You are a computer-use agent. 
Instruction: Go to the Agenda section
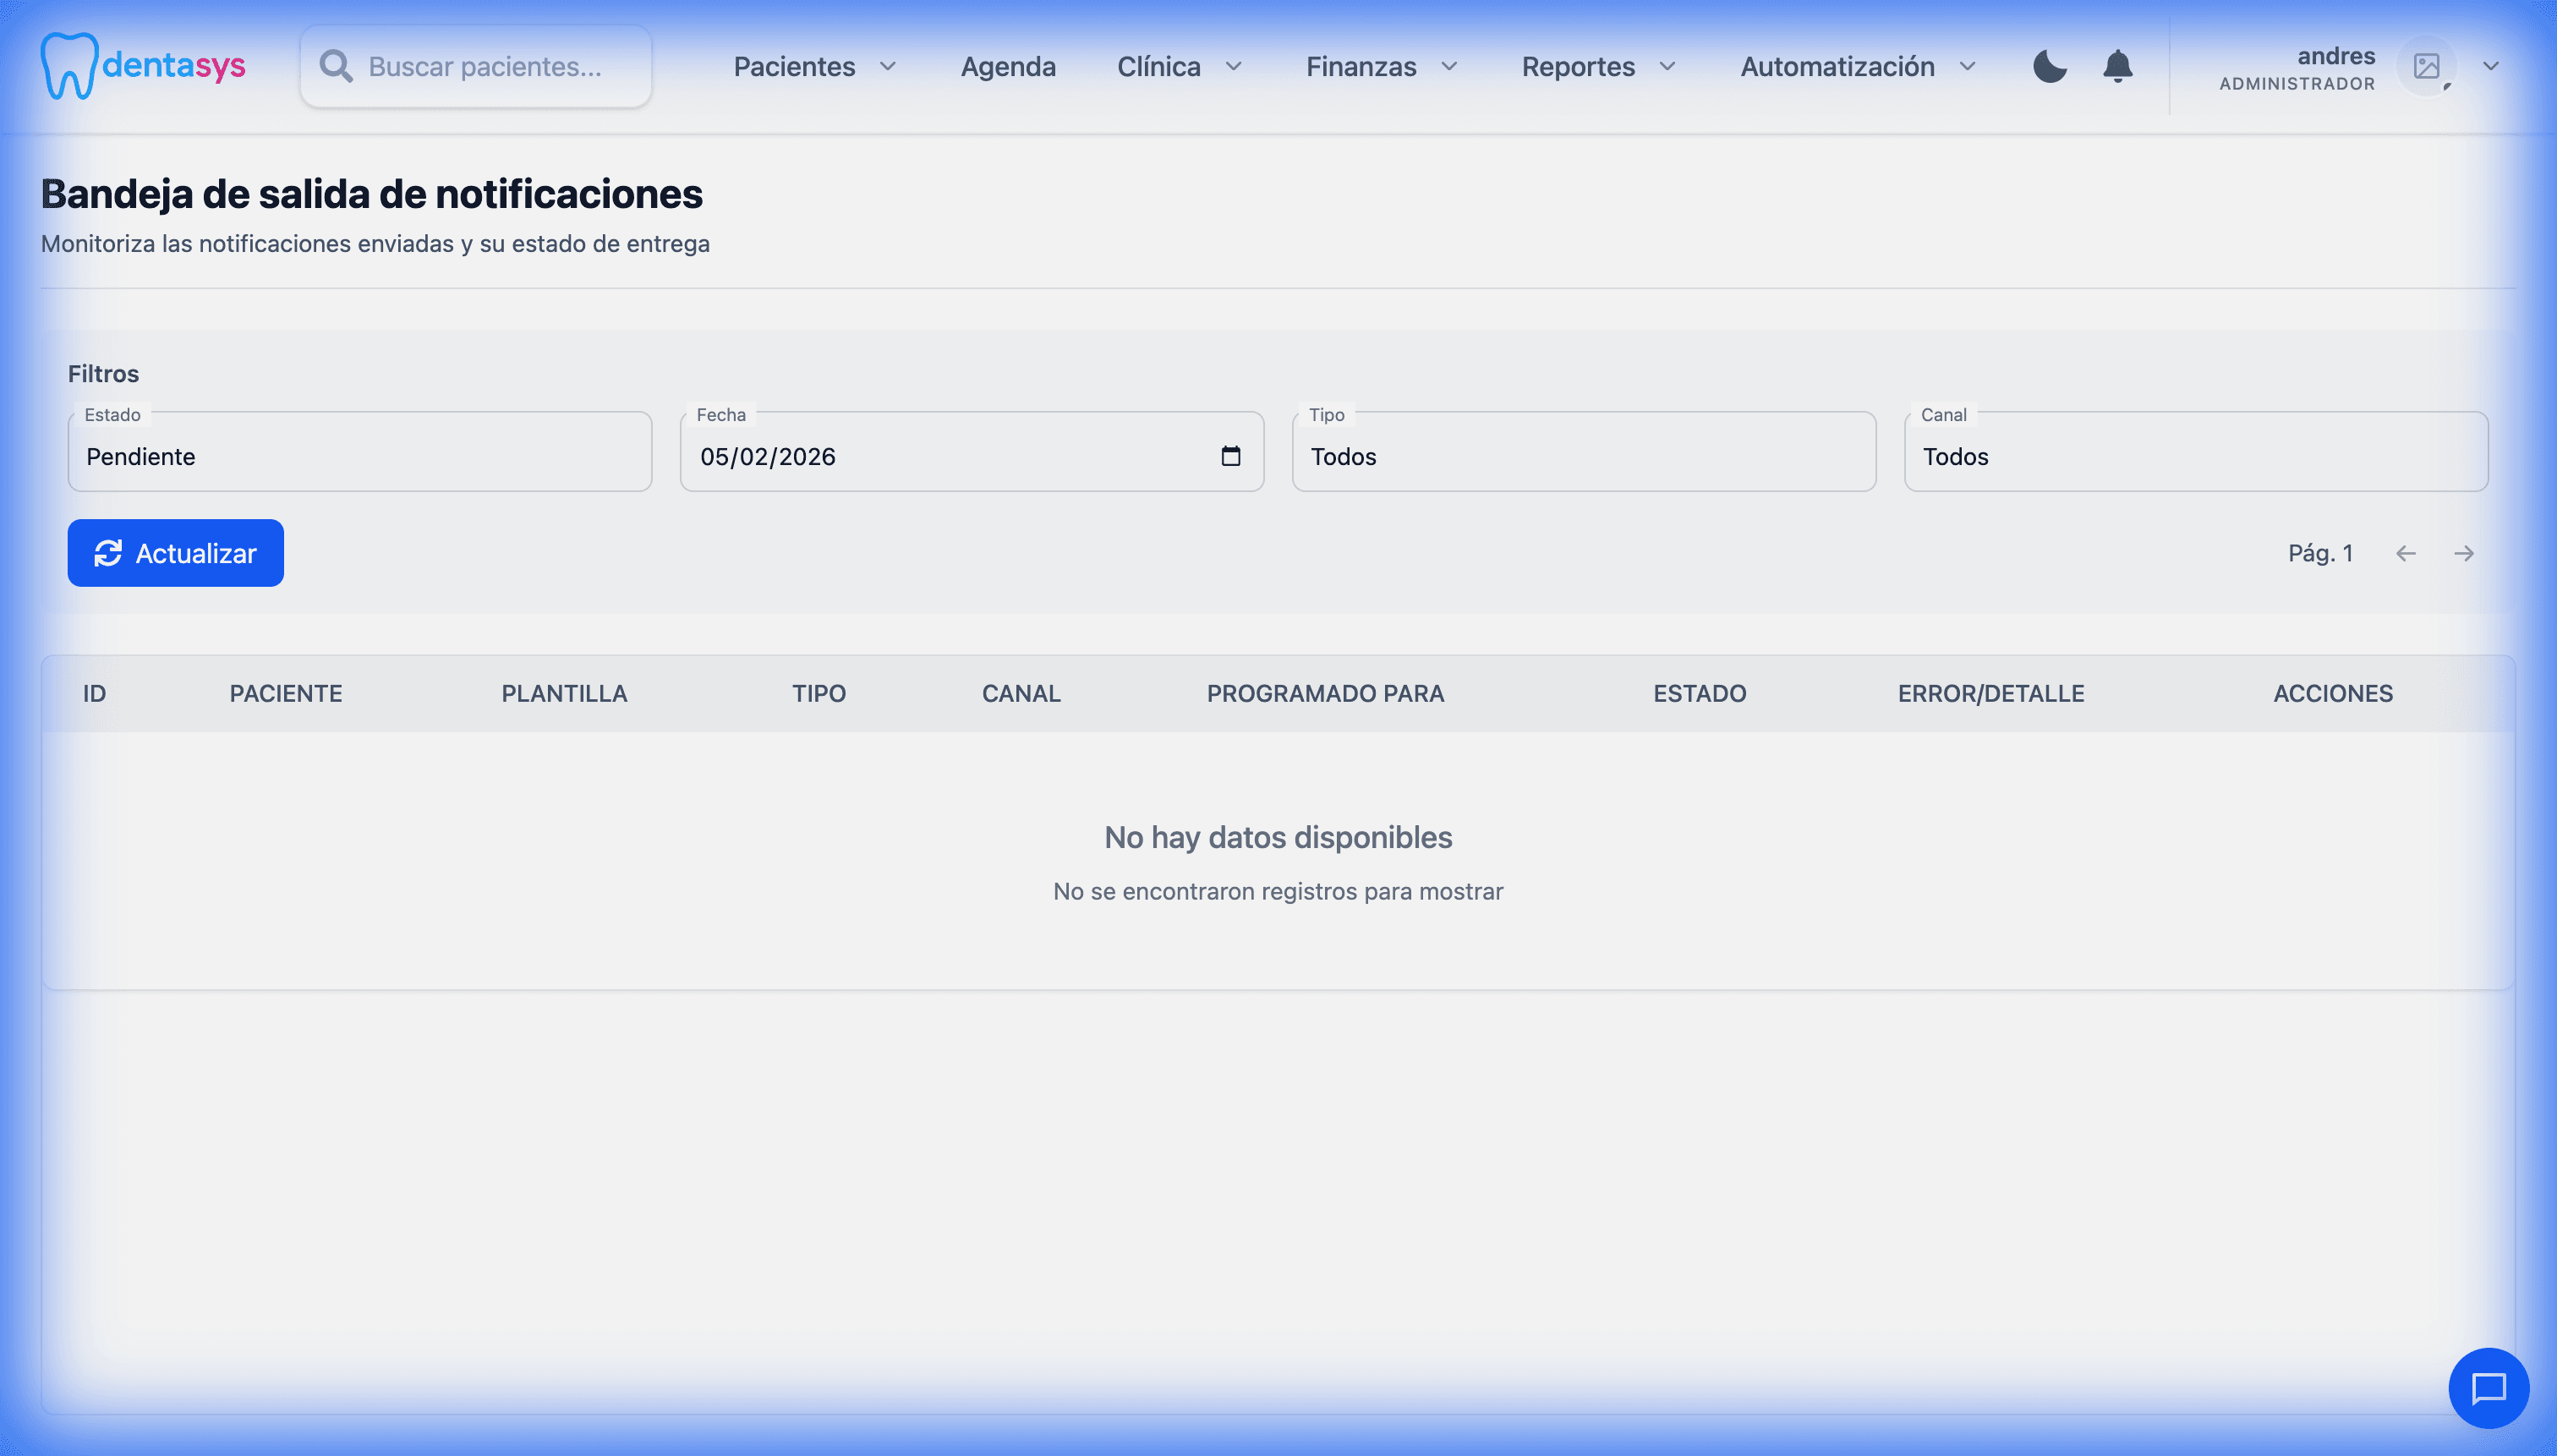pyautogui.click(x=1007, y=66)
